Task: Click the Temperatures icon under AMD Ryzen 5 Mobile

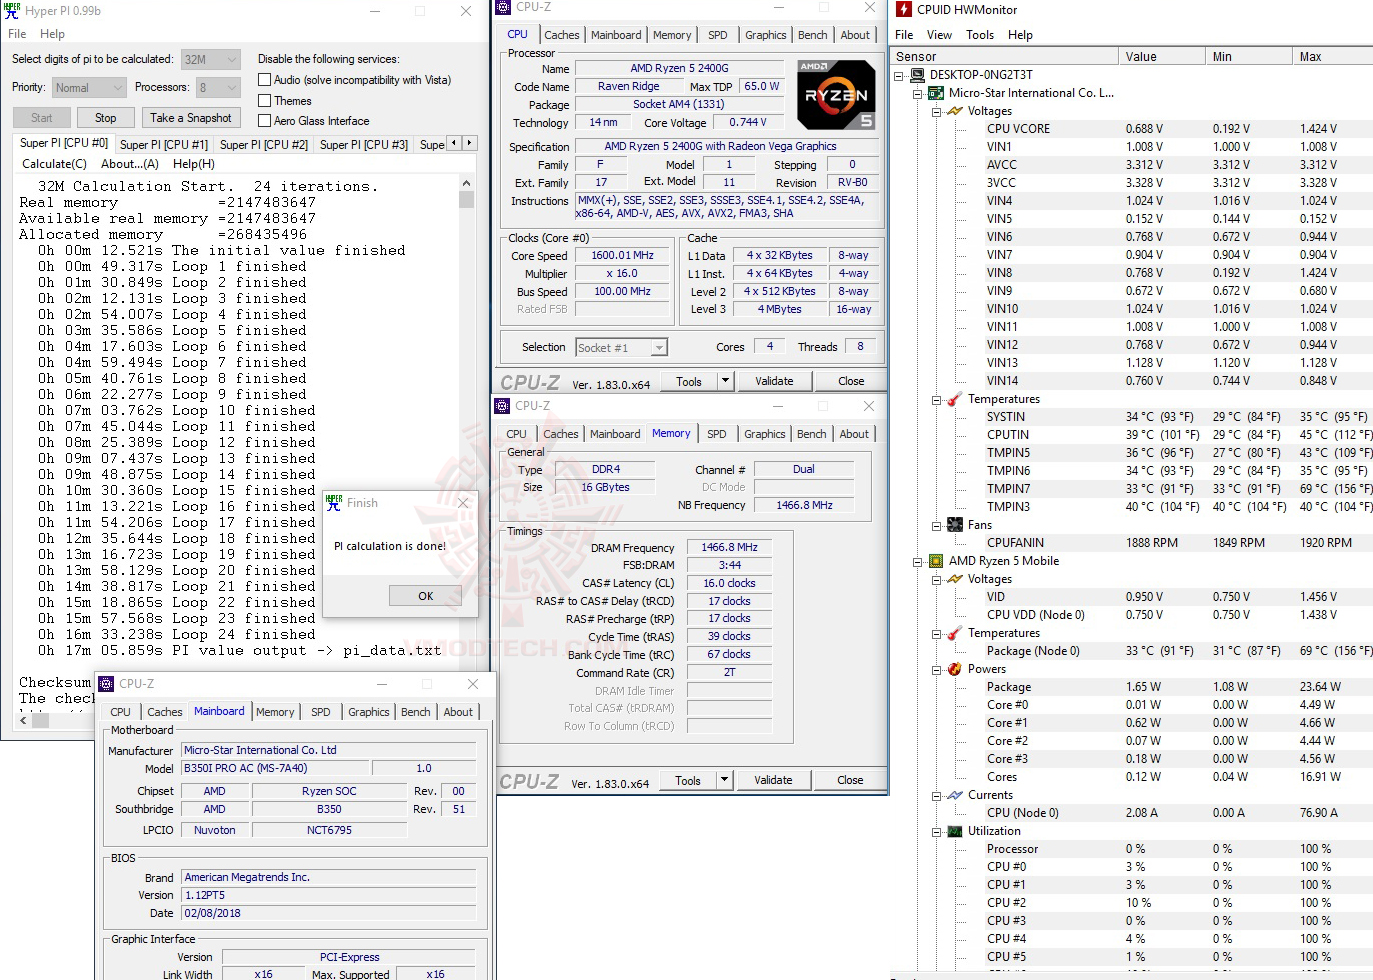Action: point(955,633)
